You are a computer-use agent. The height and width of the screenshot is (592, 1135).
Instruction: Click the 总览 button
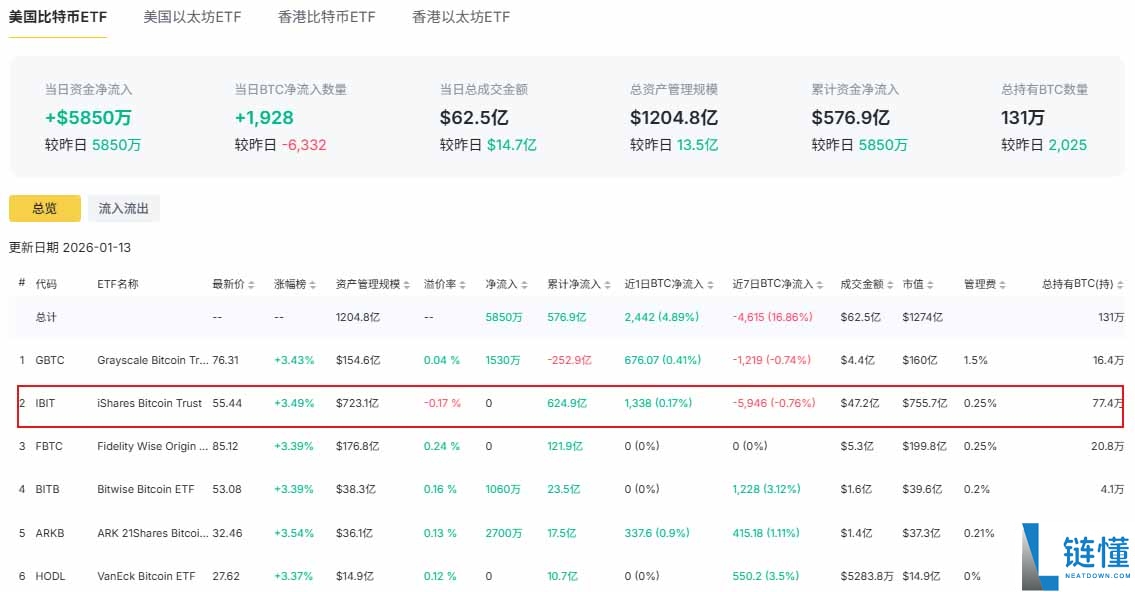[45, 208]
